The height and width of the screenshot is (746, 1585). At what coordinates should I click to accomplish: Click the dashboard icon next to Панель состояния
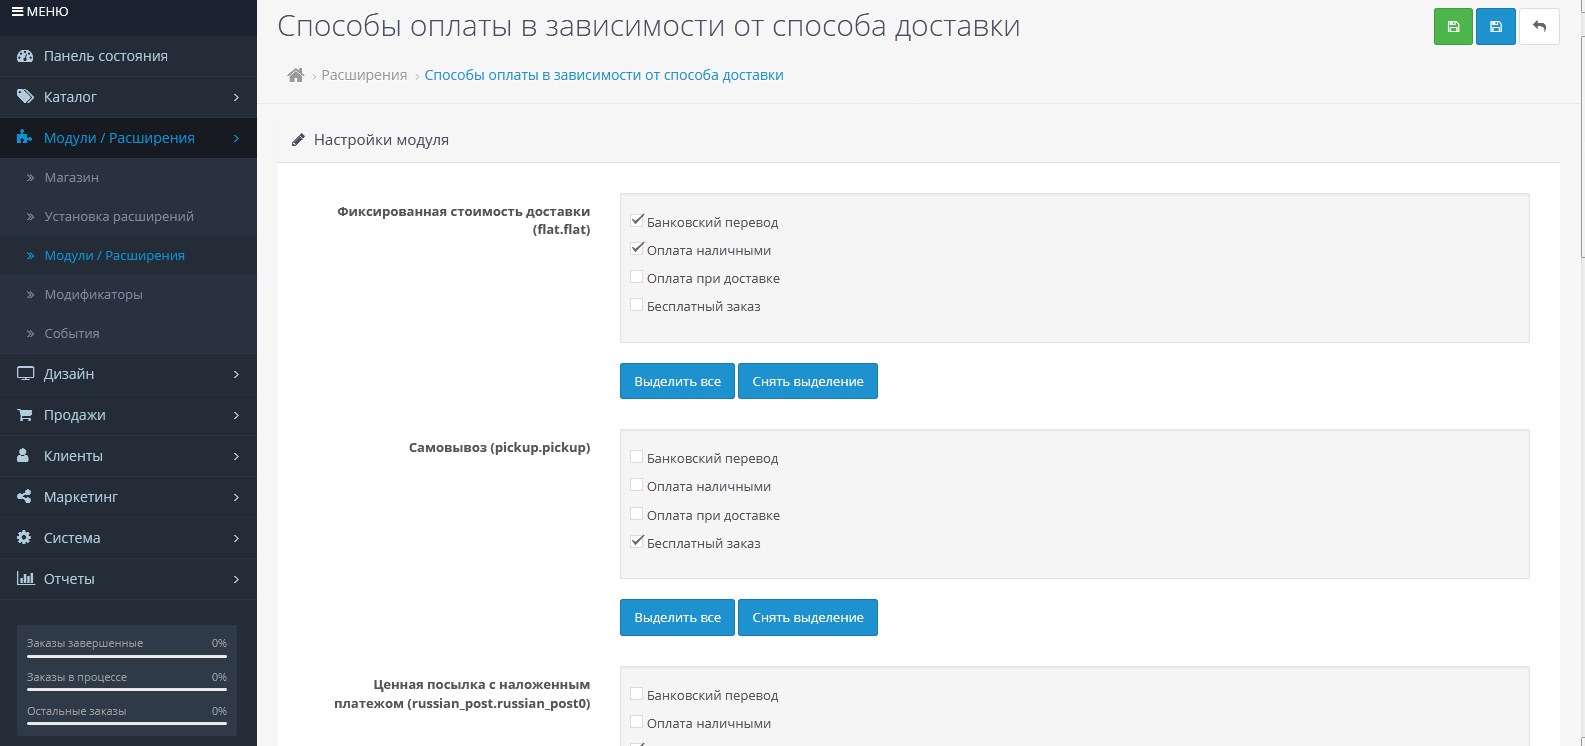coord(25,56)
